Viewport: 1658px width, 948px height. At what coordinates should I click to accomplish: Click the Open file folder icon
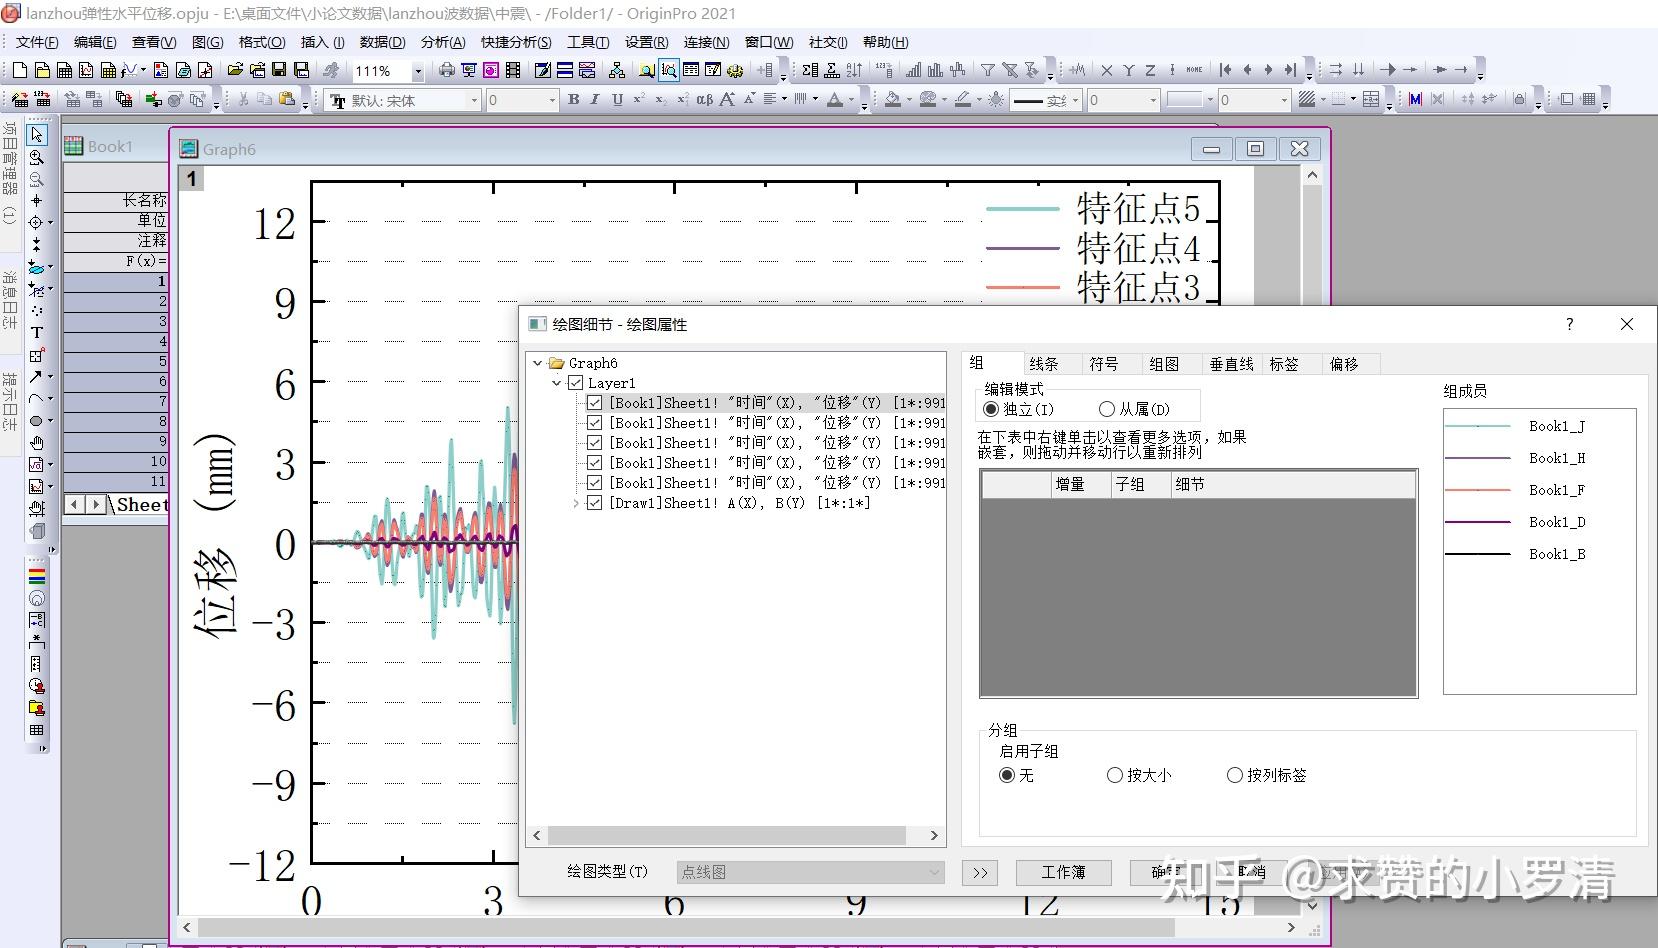pos(235,70)
